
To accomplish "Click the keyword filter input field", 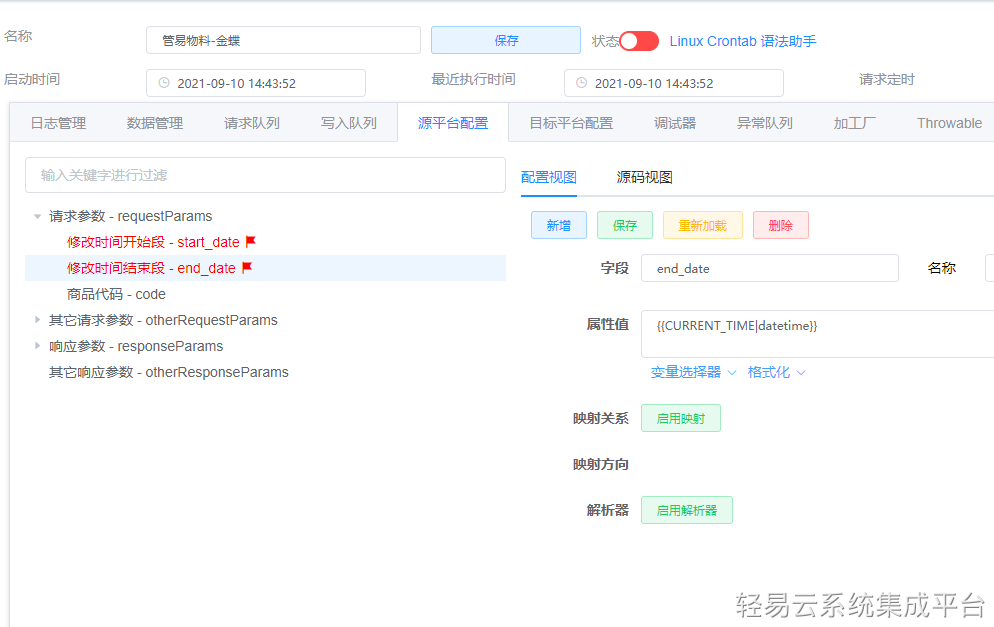I will [263, 174].
